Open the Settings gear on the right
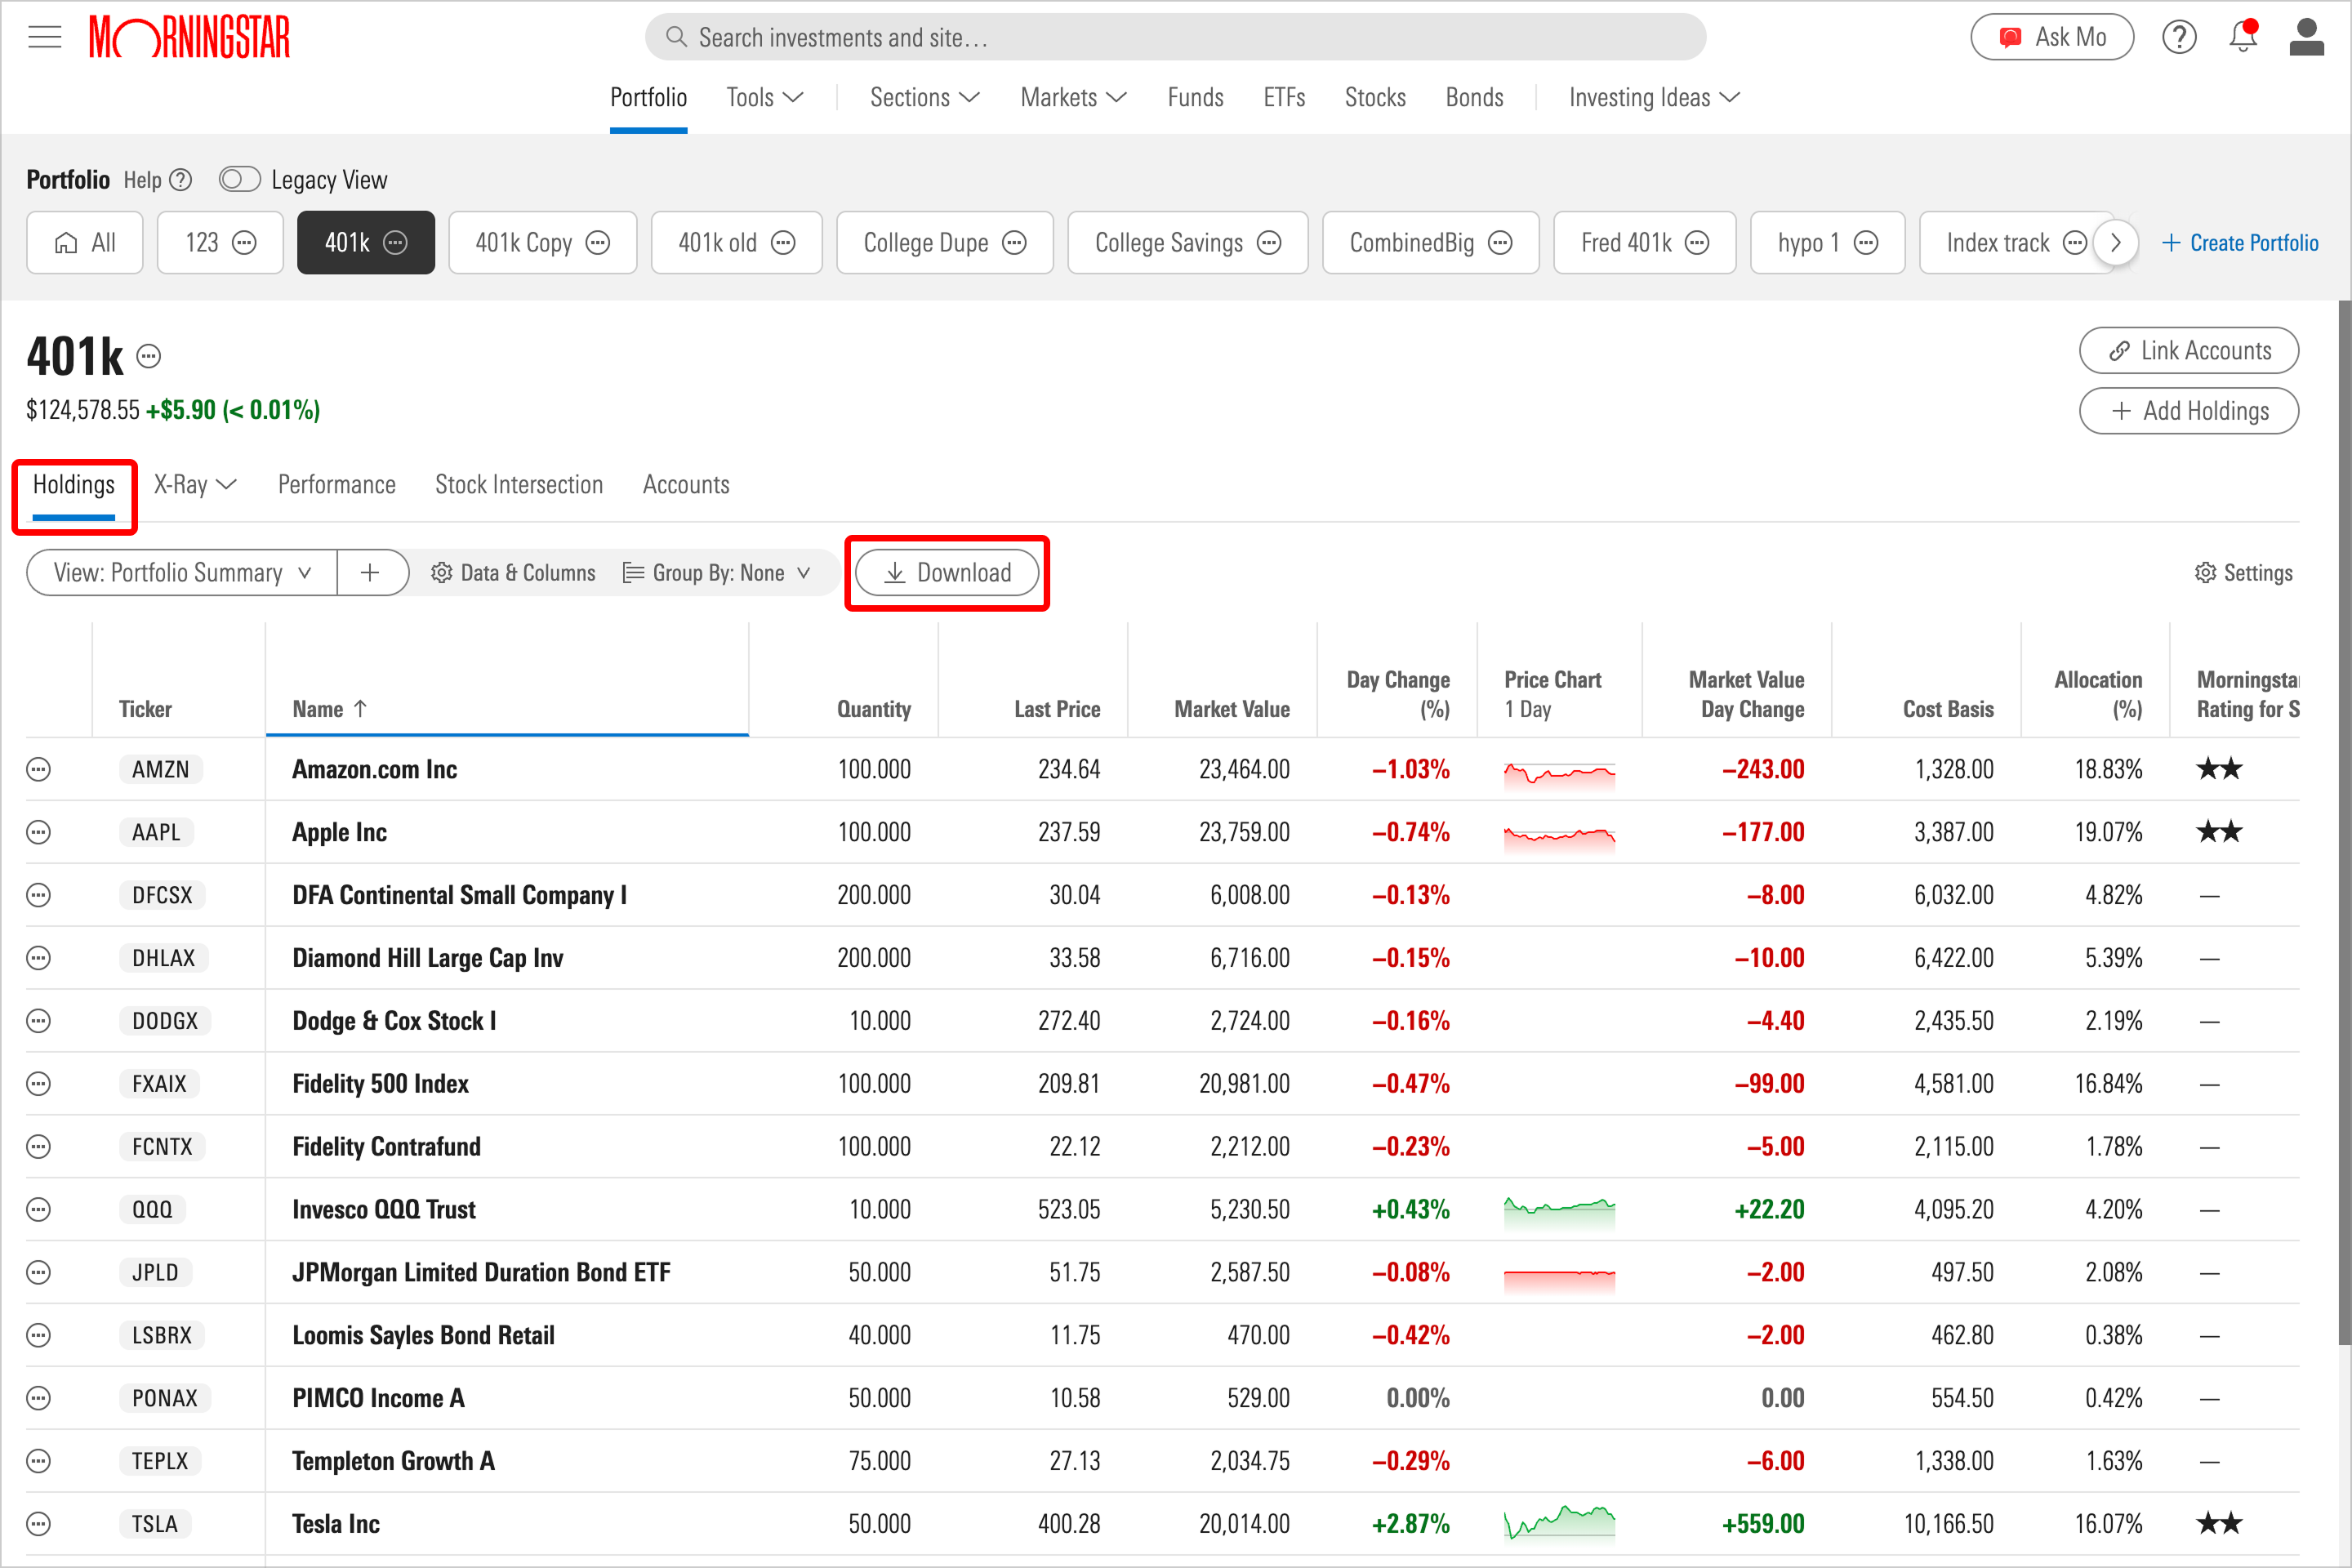The image size is (2352, 1568). click(2243, 573)
